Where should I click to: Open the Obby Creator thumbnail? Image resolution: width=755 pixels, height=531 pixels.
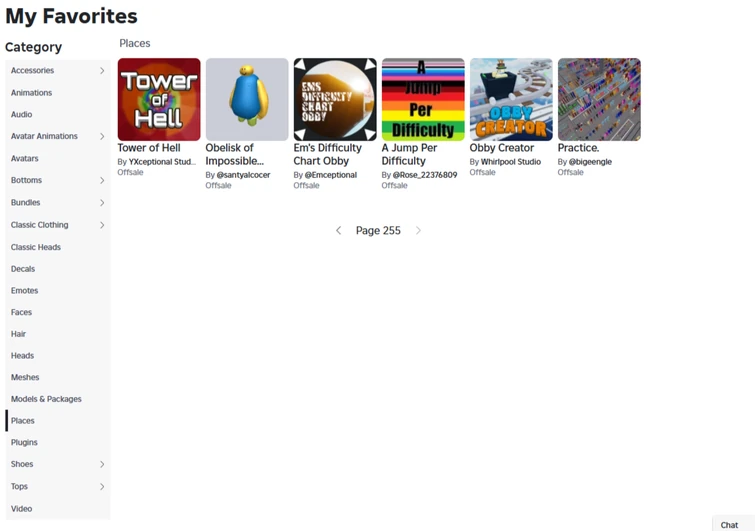tap(511, 99)
